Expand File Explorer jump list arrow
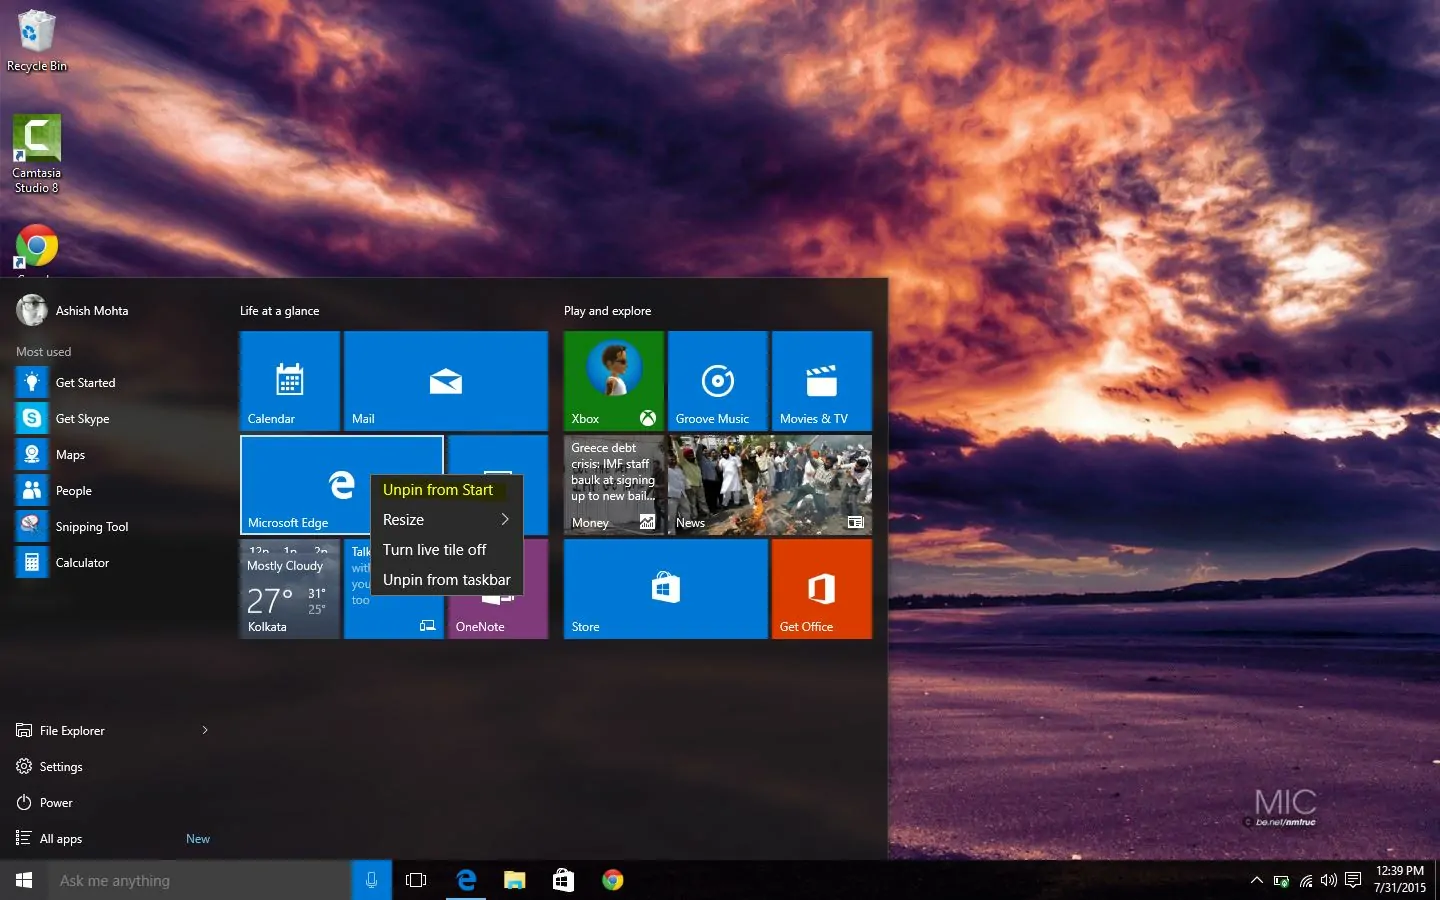Viewport: 1440px width, 900px height. 205,731
